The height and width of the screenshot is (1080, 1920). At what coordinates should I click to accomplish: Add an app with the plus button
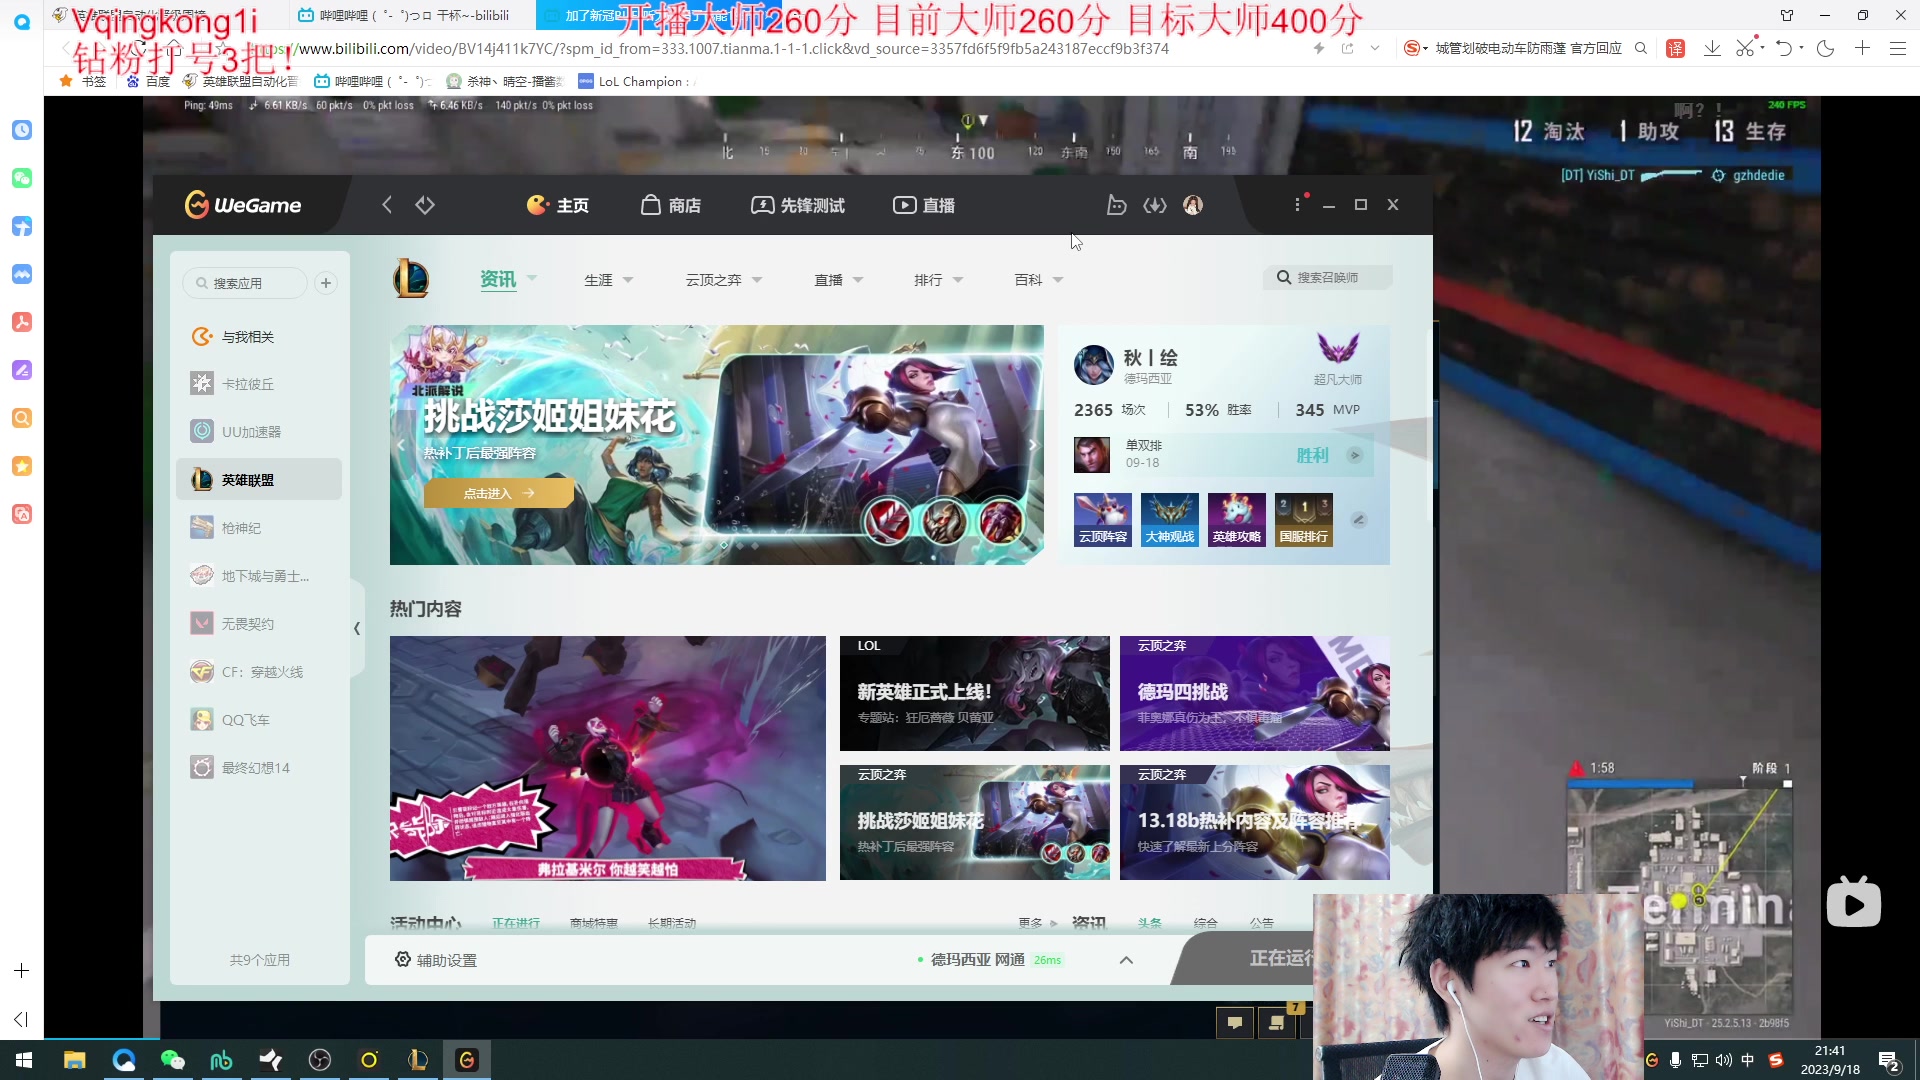[326, 283]
